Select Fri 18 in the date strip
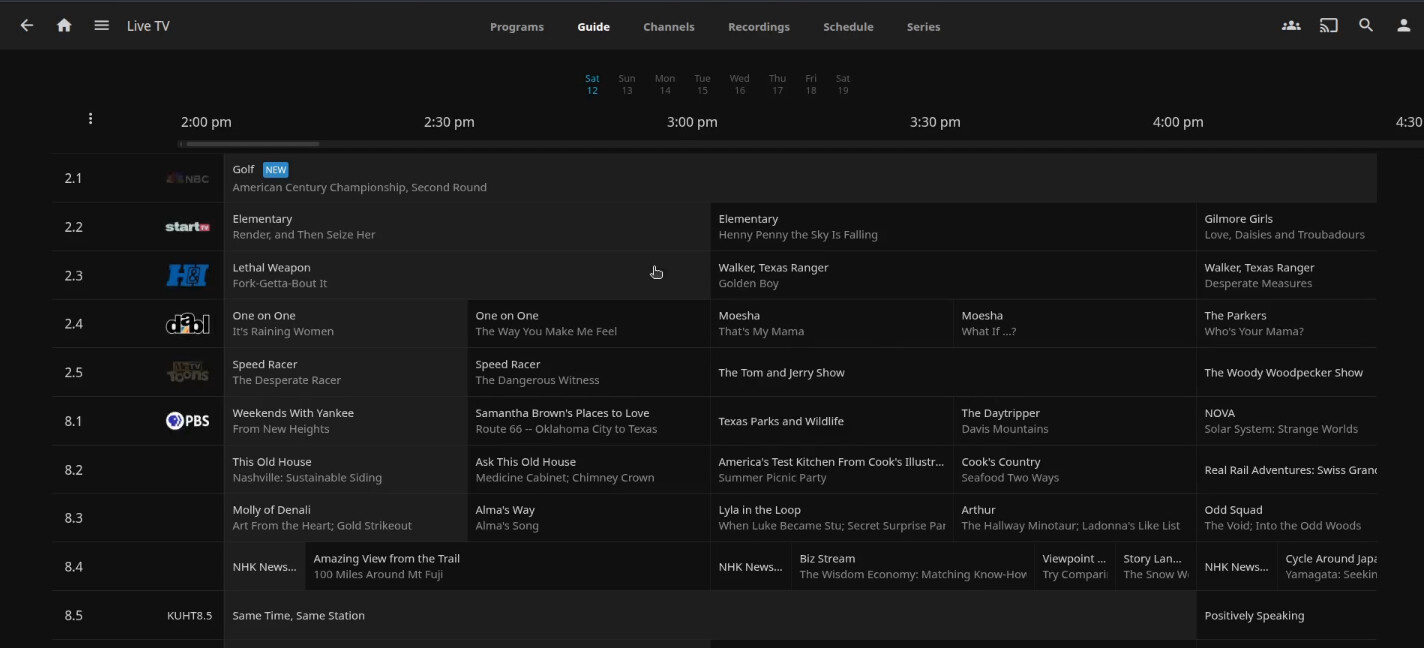Viewport: 1424px width, 648px height. (x=811, y=84)
